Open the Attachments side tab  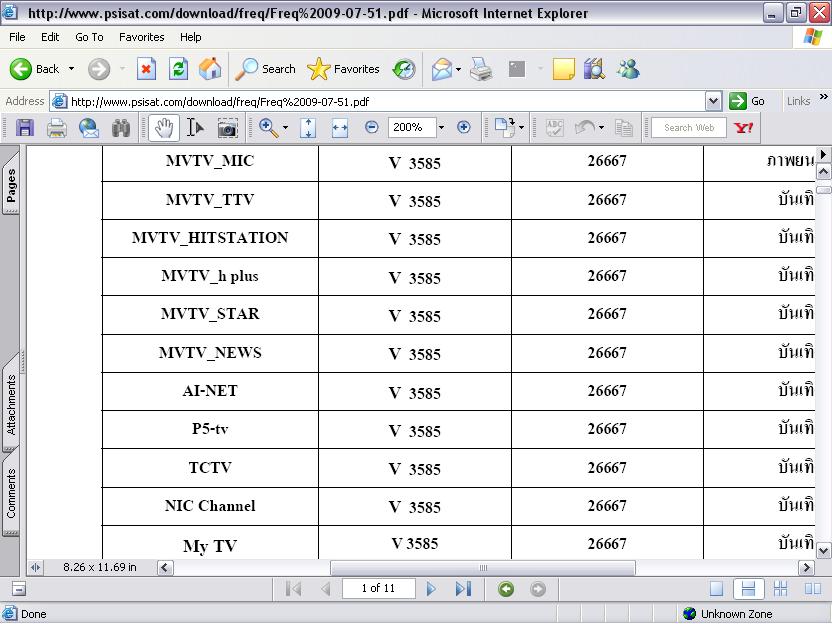tap(11, 403)
